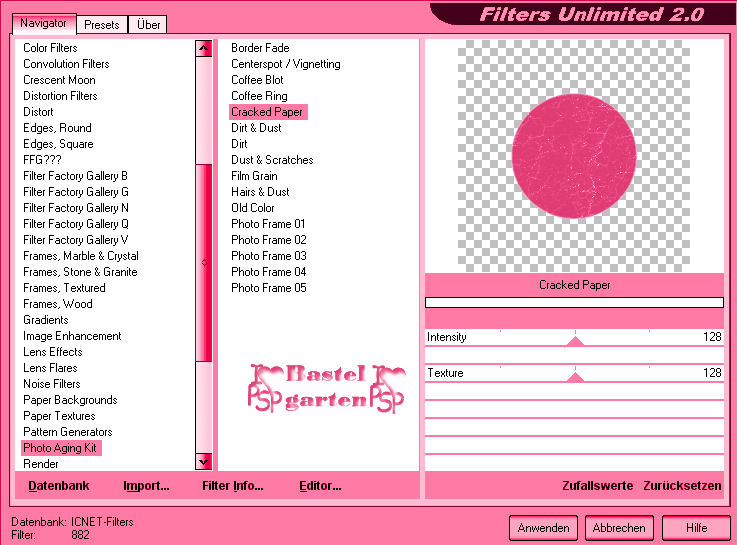The height and width of the screenshot is (545, 737).
Task: Reset settings with Zurücksetzen
Action: point(682,486)
